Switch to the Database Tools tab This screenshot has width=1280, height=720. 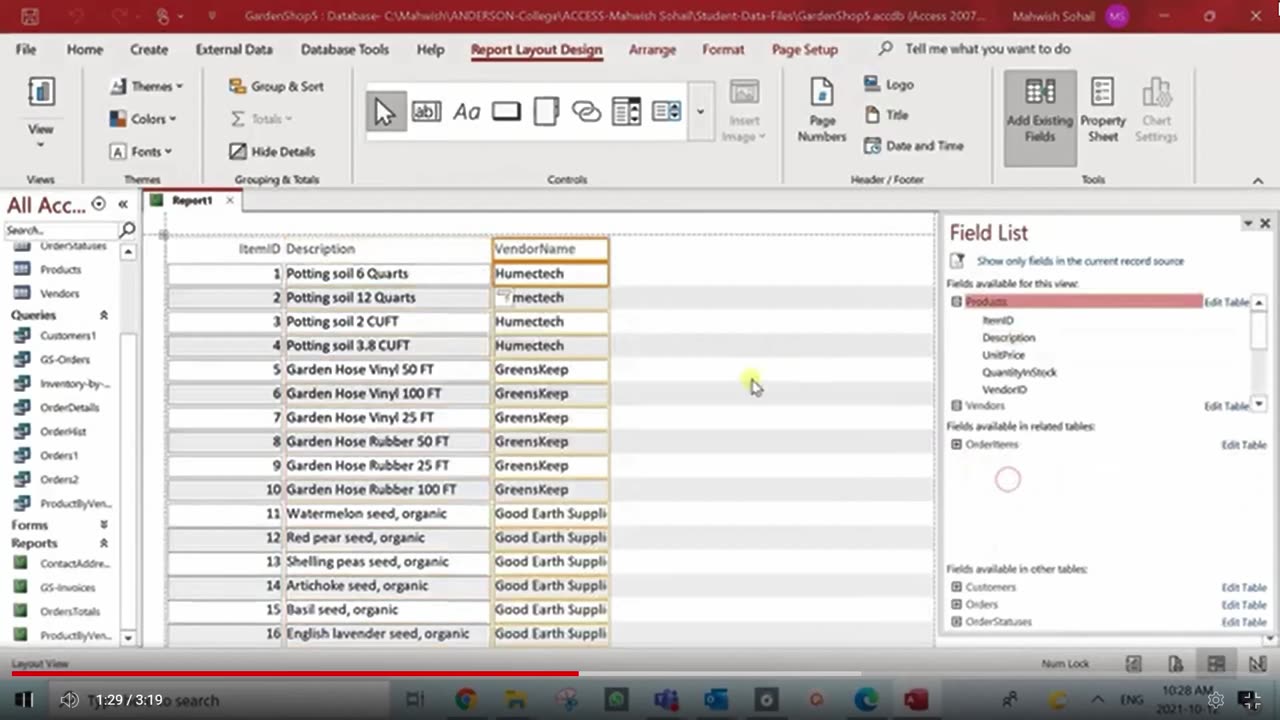[x=345, y=49]
